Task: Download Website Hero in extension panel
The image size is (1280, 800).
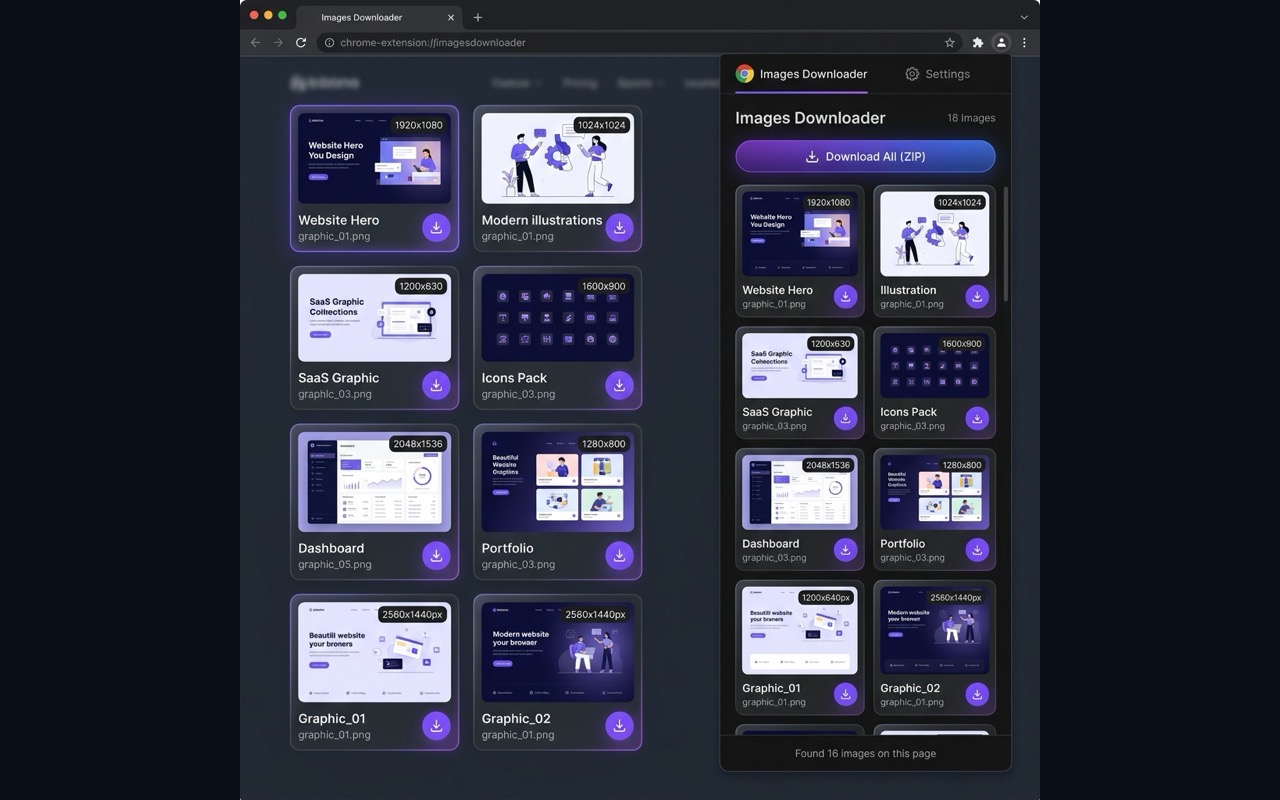Action: pyautogui.click(x=846, y=296)
